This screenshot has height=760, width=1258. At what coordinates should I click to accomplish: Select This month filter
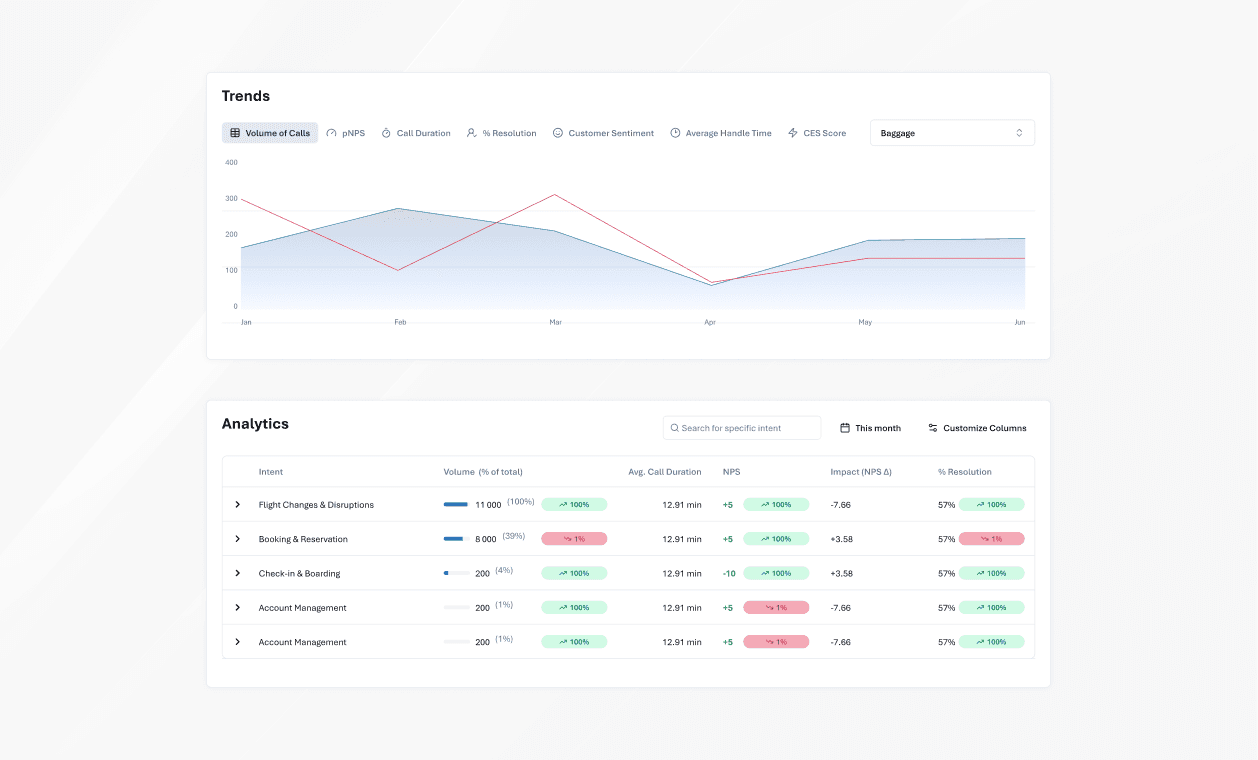tap(869, 427)
